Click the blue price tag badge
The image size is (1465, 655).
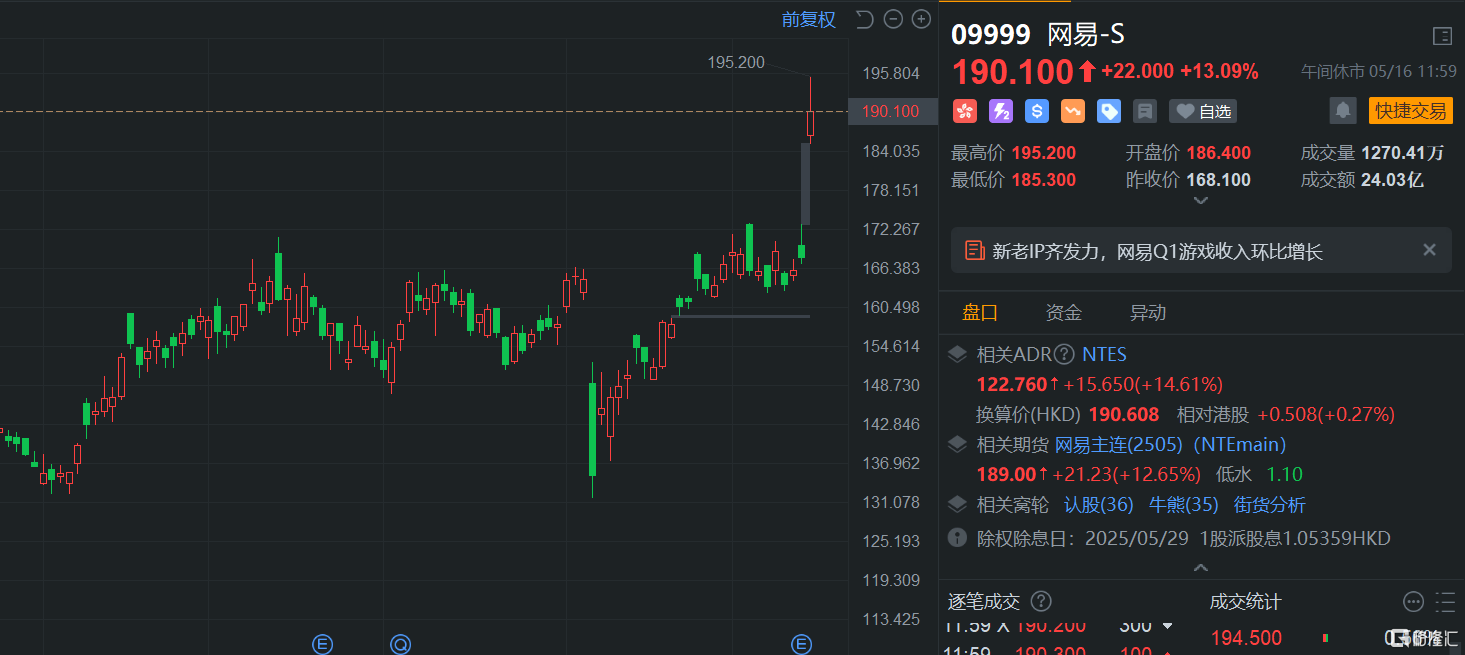pyautogui.click(x=1109, y=111)
